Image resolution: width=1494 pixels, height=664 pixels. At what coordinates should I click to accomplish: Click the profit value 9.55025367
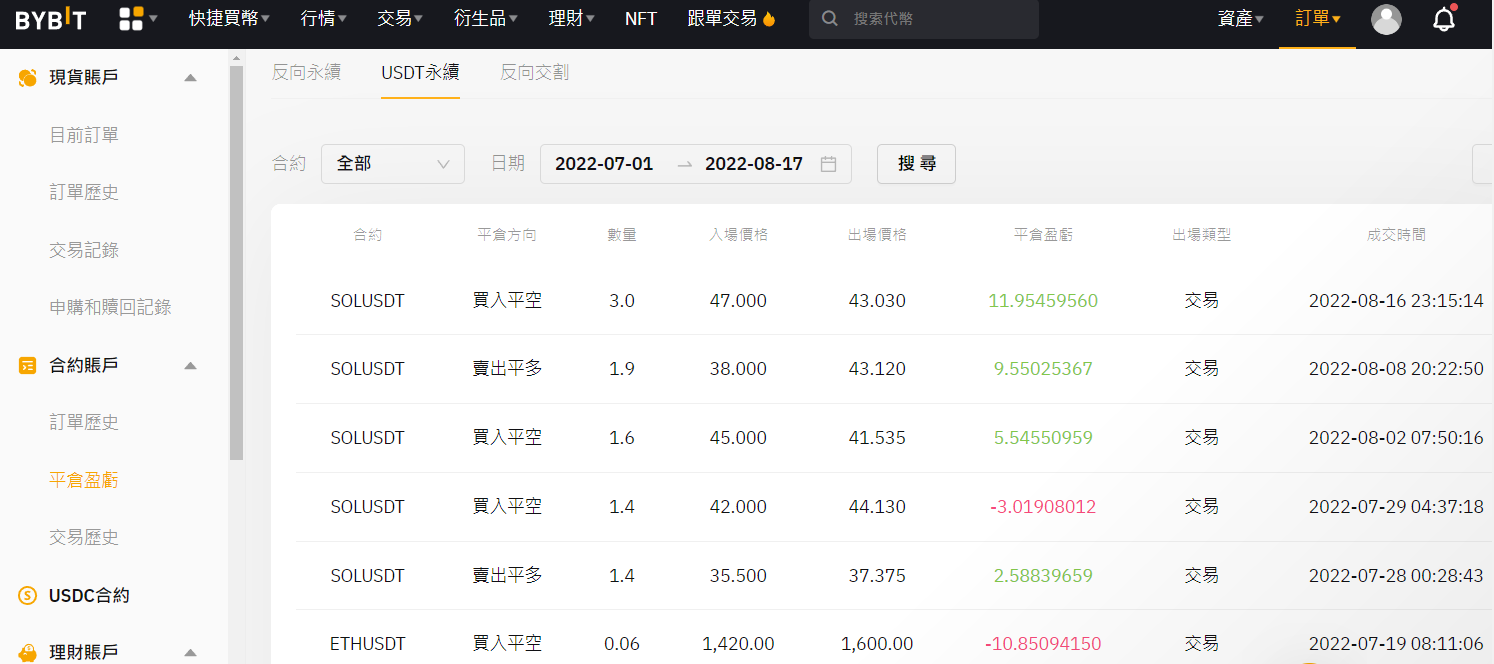pyautogui.click(x=1043, y=369)
